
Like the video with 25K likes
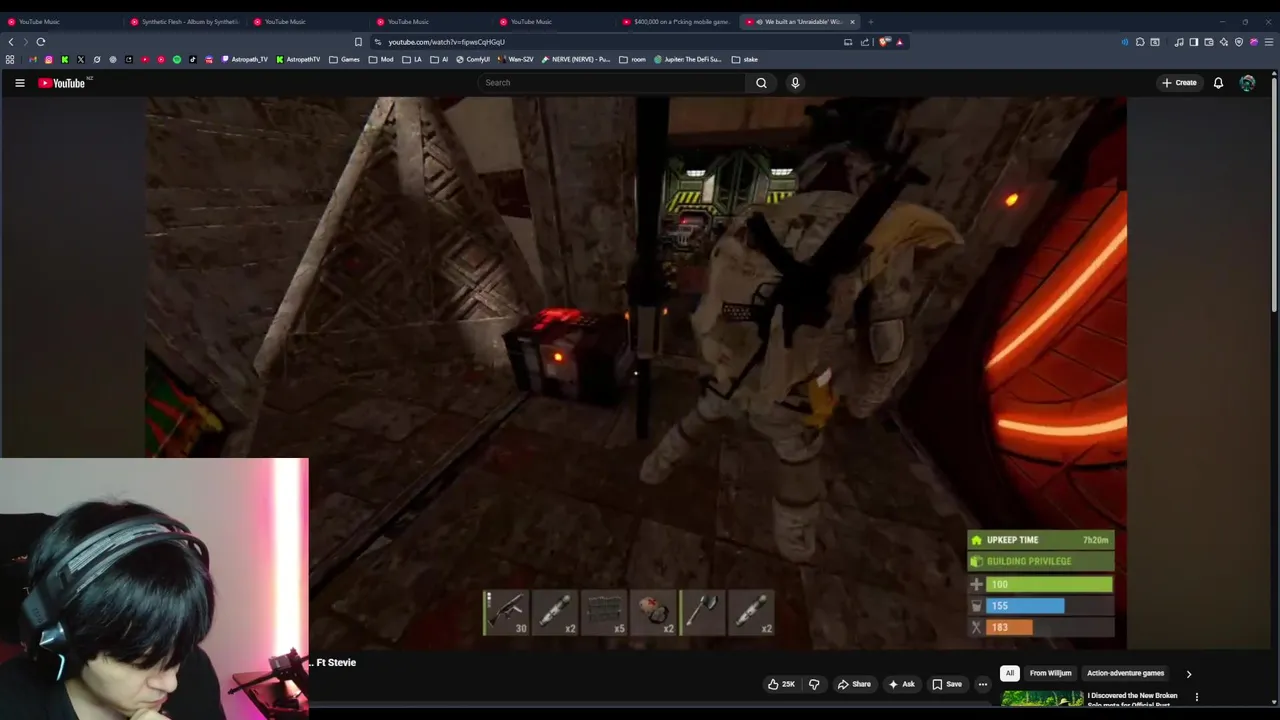780,684
